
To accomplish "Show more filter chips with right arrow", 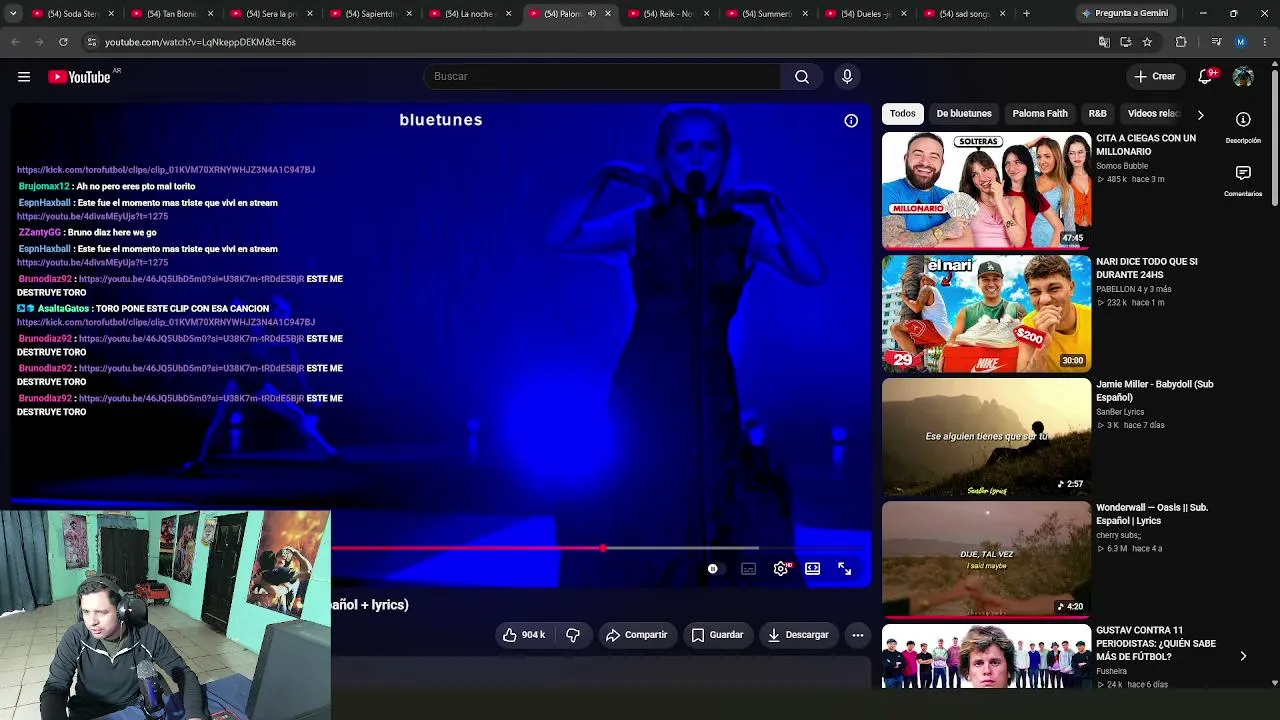I will (1200, 114).
